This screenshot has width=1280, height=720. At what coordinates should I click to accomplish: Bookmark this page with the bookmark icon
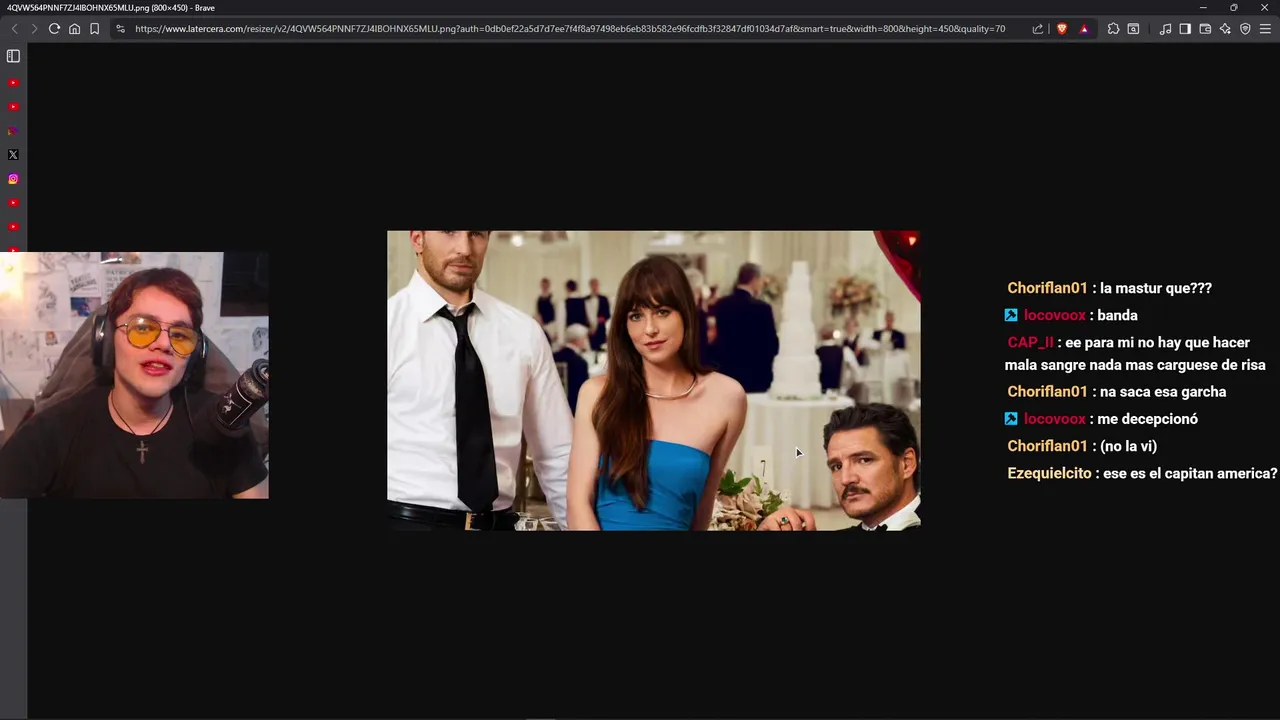pyautogui.click(x=94, y=29)
